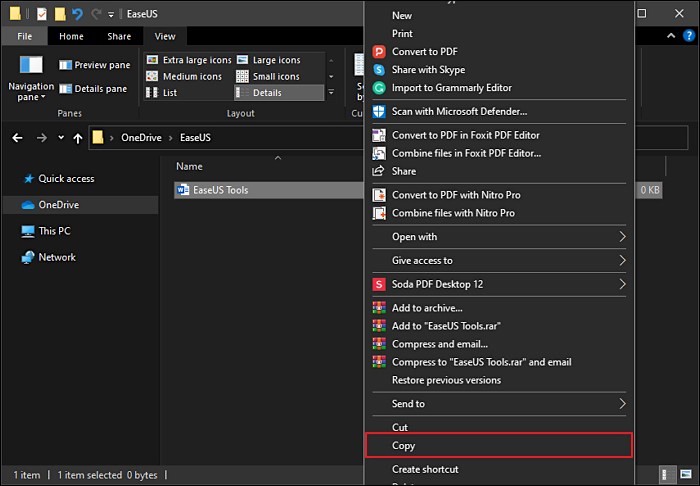Select Quick access in navigation pane
700x486 pixels.
click(x=66, y=179)
